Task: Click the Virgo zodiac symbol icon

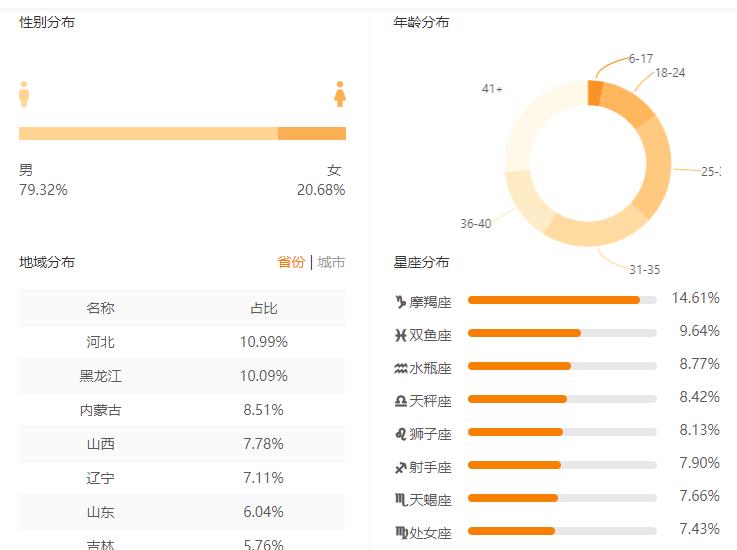Action: 401,532
